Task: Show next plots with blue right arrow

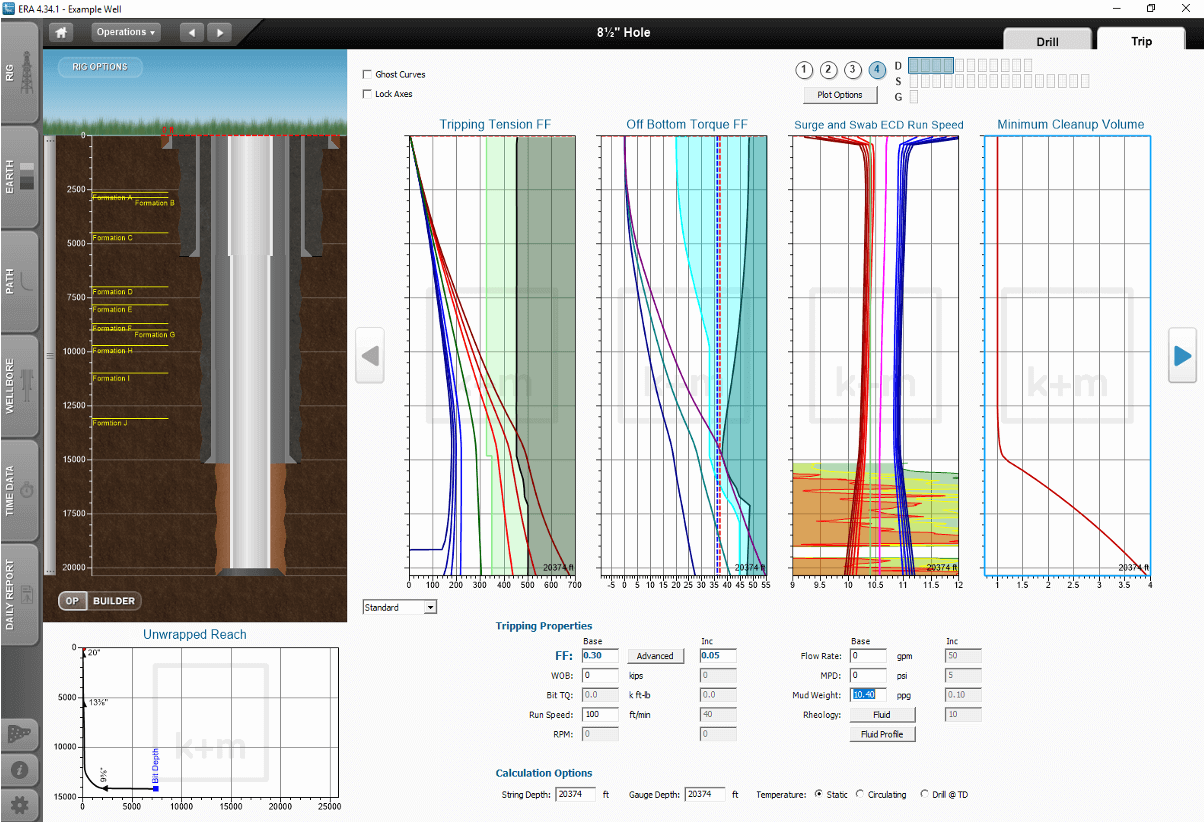Action: pyautogui.click(x=1183, y=355)
